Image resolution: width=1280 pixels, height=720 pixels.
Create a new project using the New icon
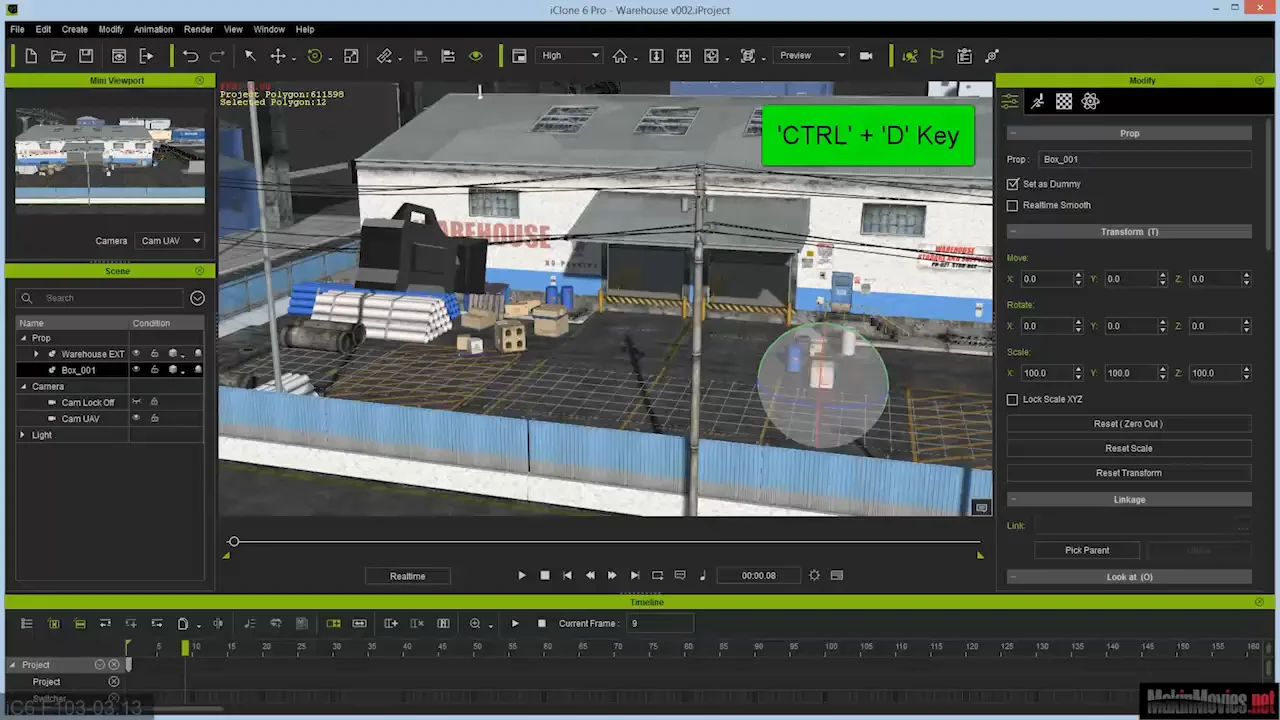(x=31, y=56)
